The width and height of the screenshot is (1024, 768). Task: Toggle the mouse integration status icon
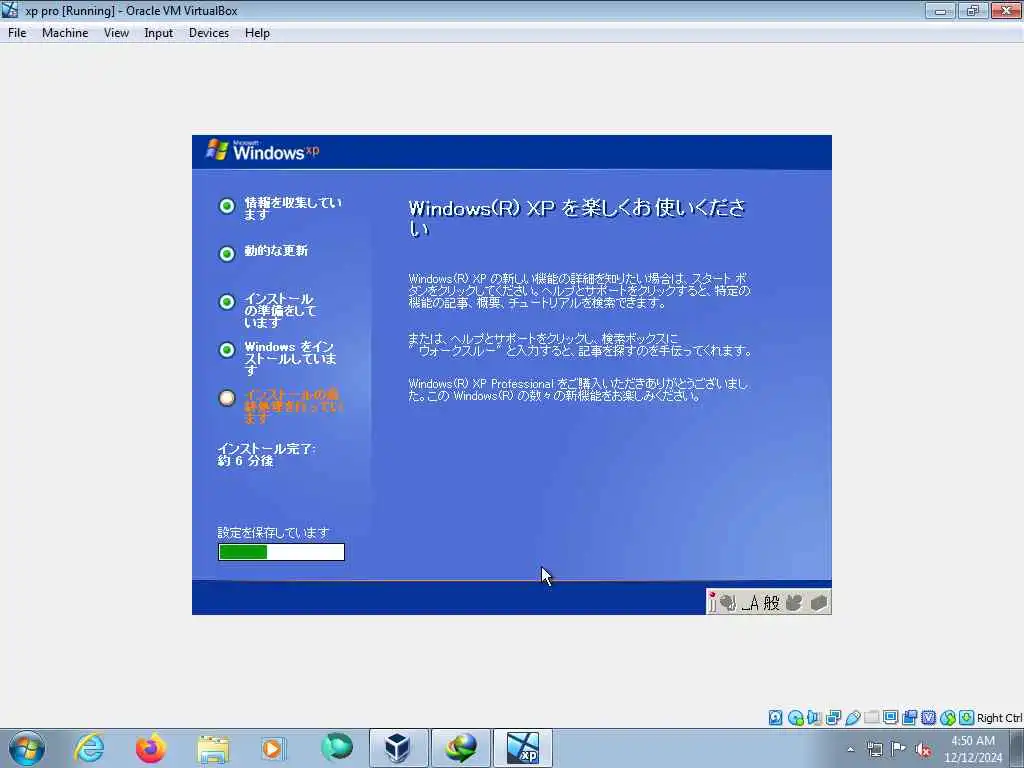pyautogui.click(x=948, y=718)
